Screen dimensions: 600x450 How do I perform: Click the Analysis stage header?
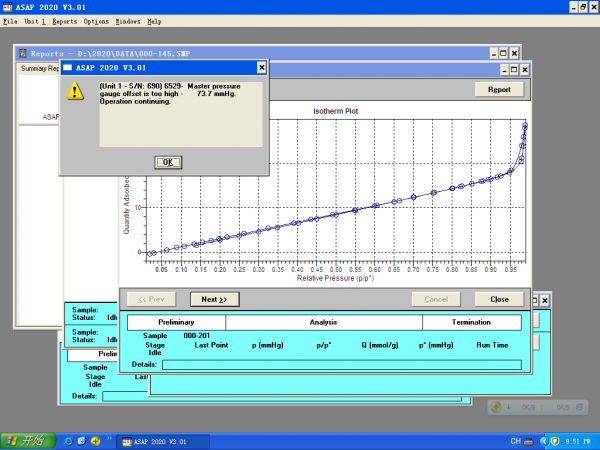click(324, 322)
